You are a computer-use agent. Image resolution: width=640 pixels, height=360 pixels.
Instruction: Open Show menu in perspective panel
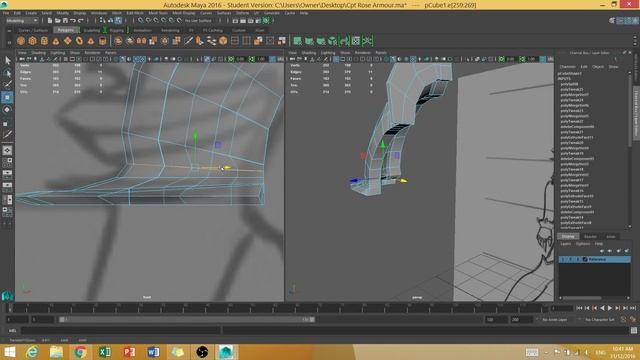point(345,53)
